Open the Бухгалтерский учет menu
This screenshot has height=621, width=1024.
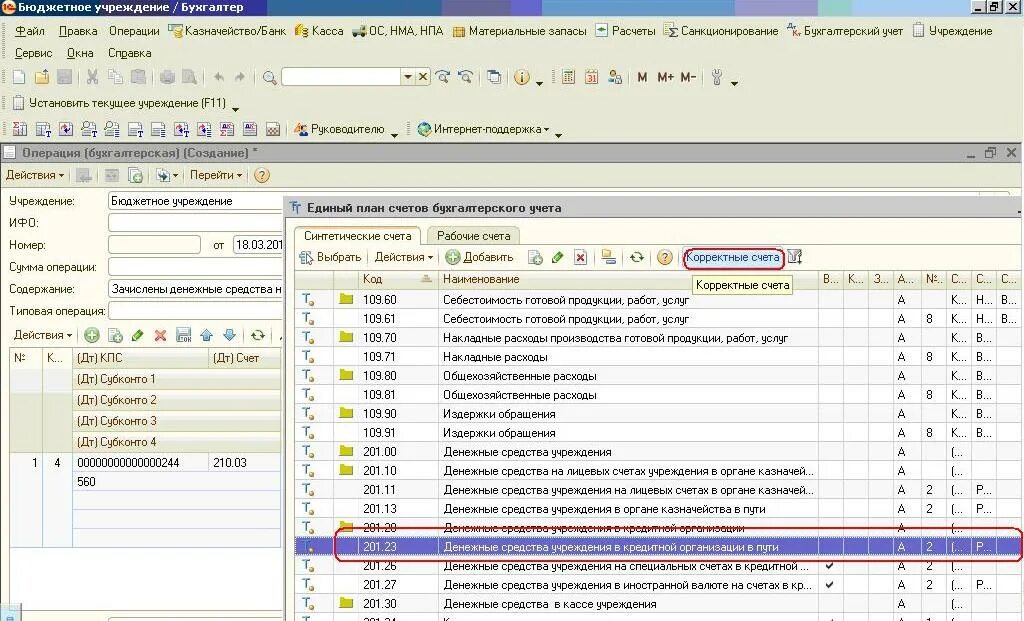coord(845,31)
